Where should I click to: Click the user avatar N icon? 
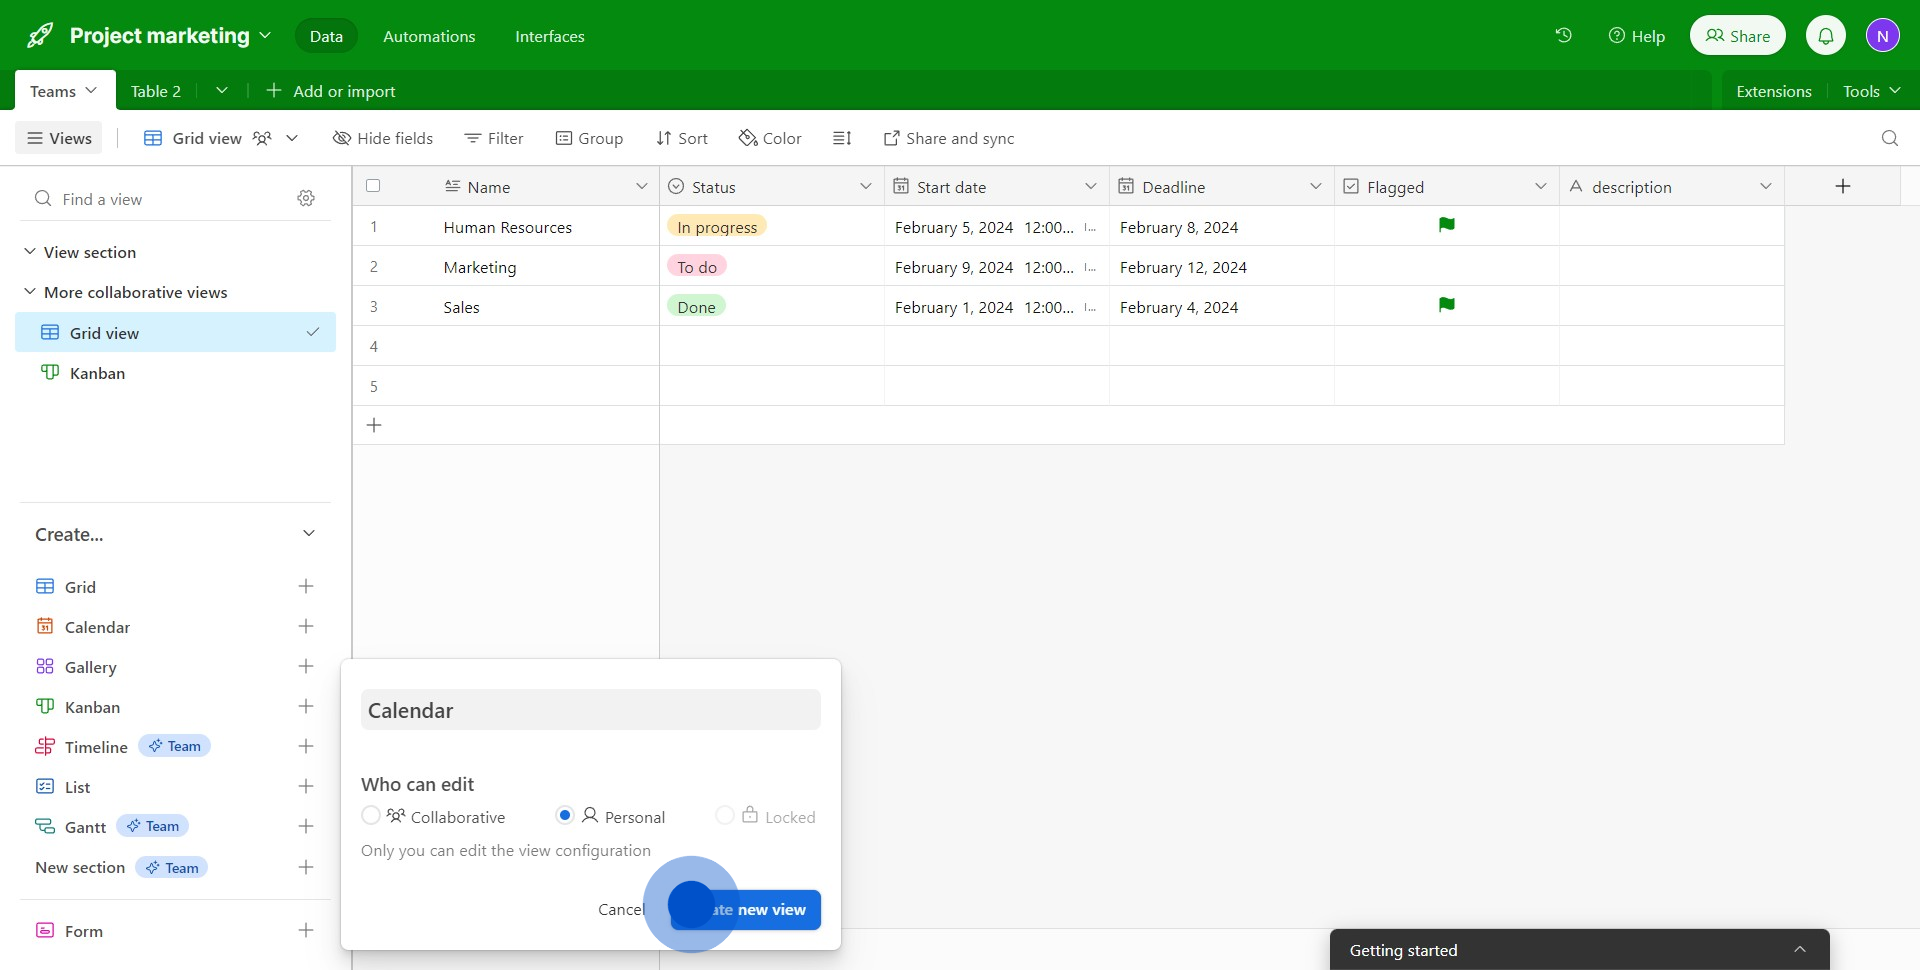click(x=1882, y=36)
